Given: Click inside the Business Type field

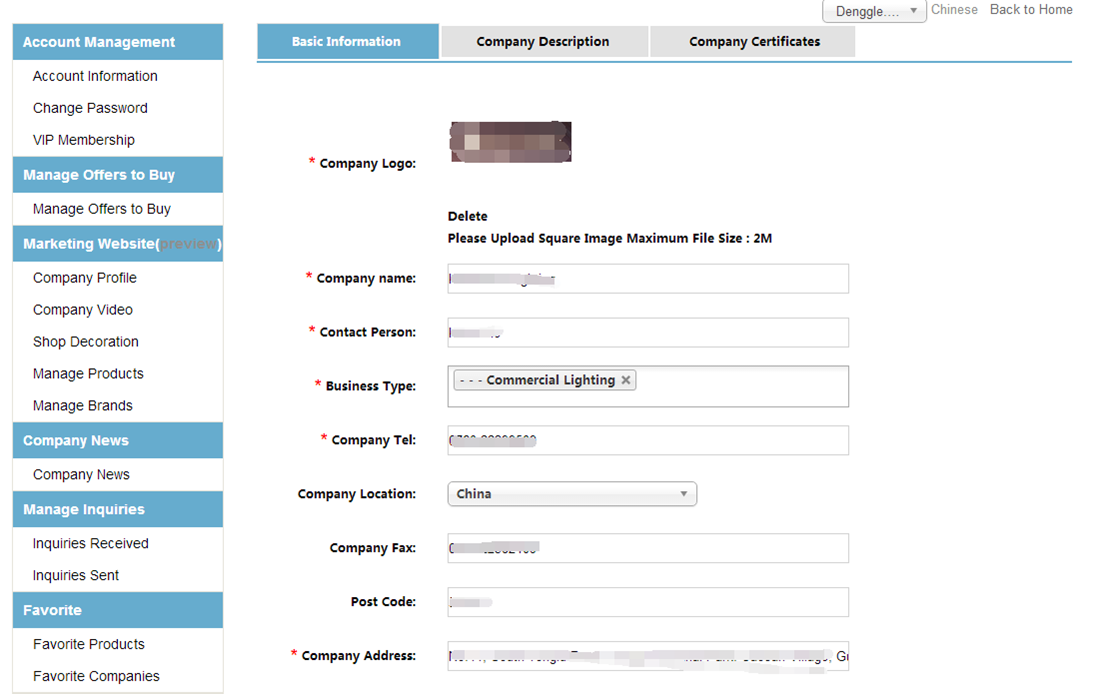Looking at the screenshot, I should (648, 386).
